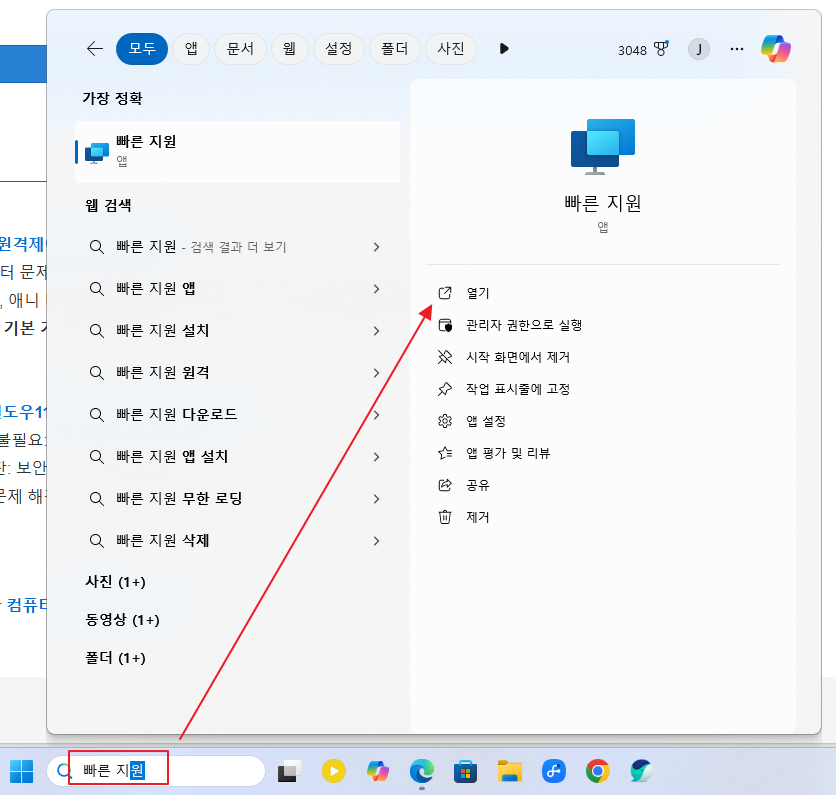Switch to the 사진 filter tab
The width and height of the screenshot is (836, 795).
click(451, 49)
